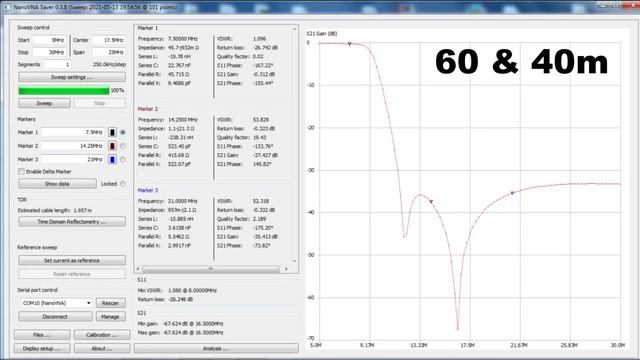Viewport: 640px width, 360px height.
Task: Toggle the Locked marker option
Action: 122,184
